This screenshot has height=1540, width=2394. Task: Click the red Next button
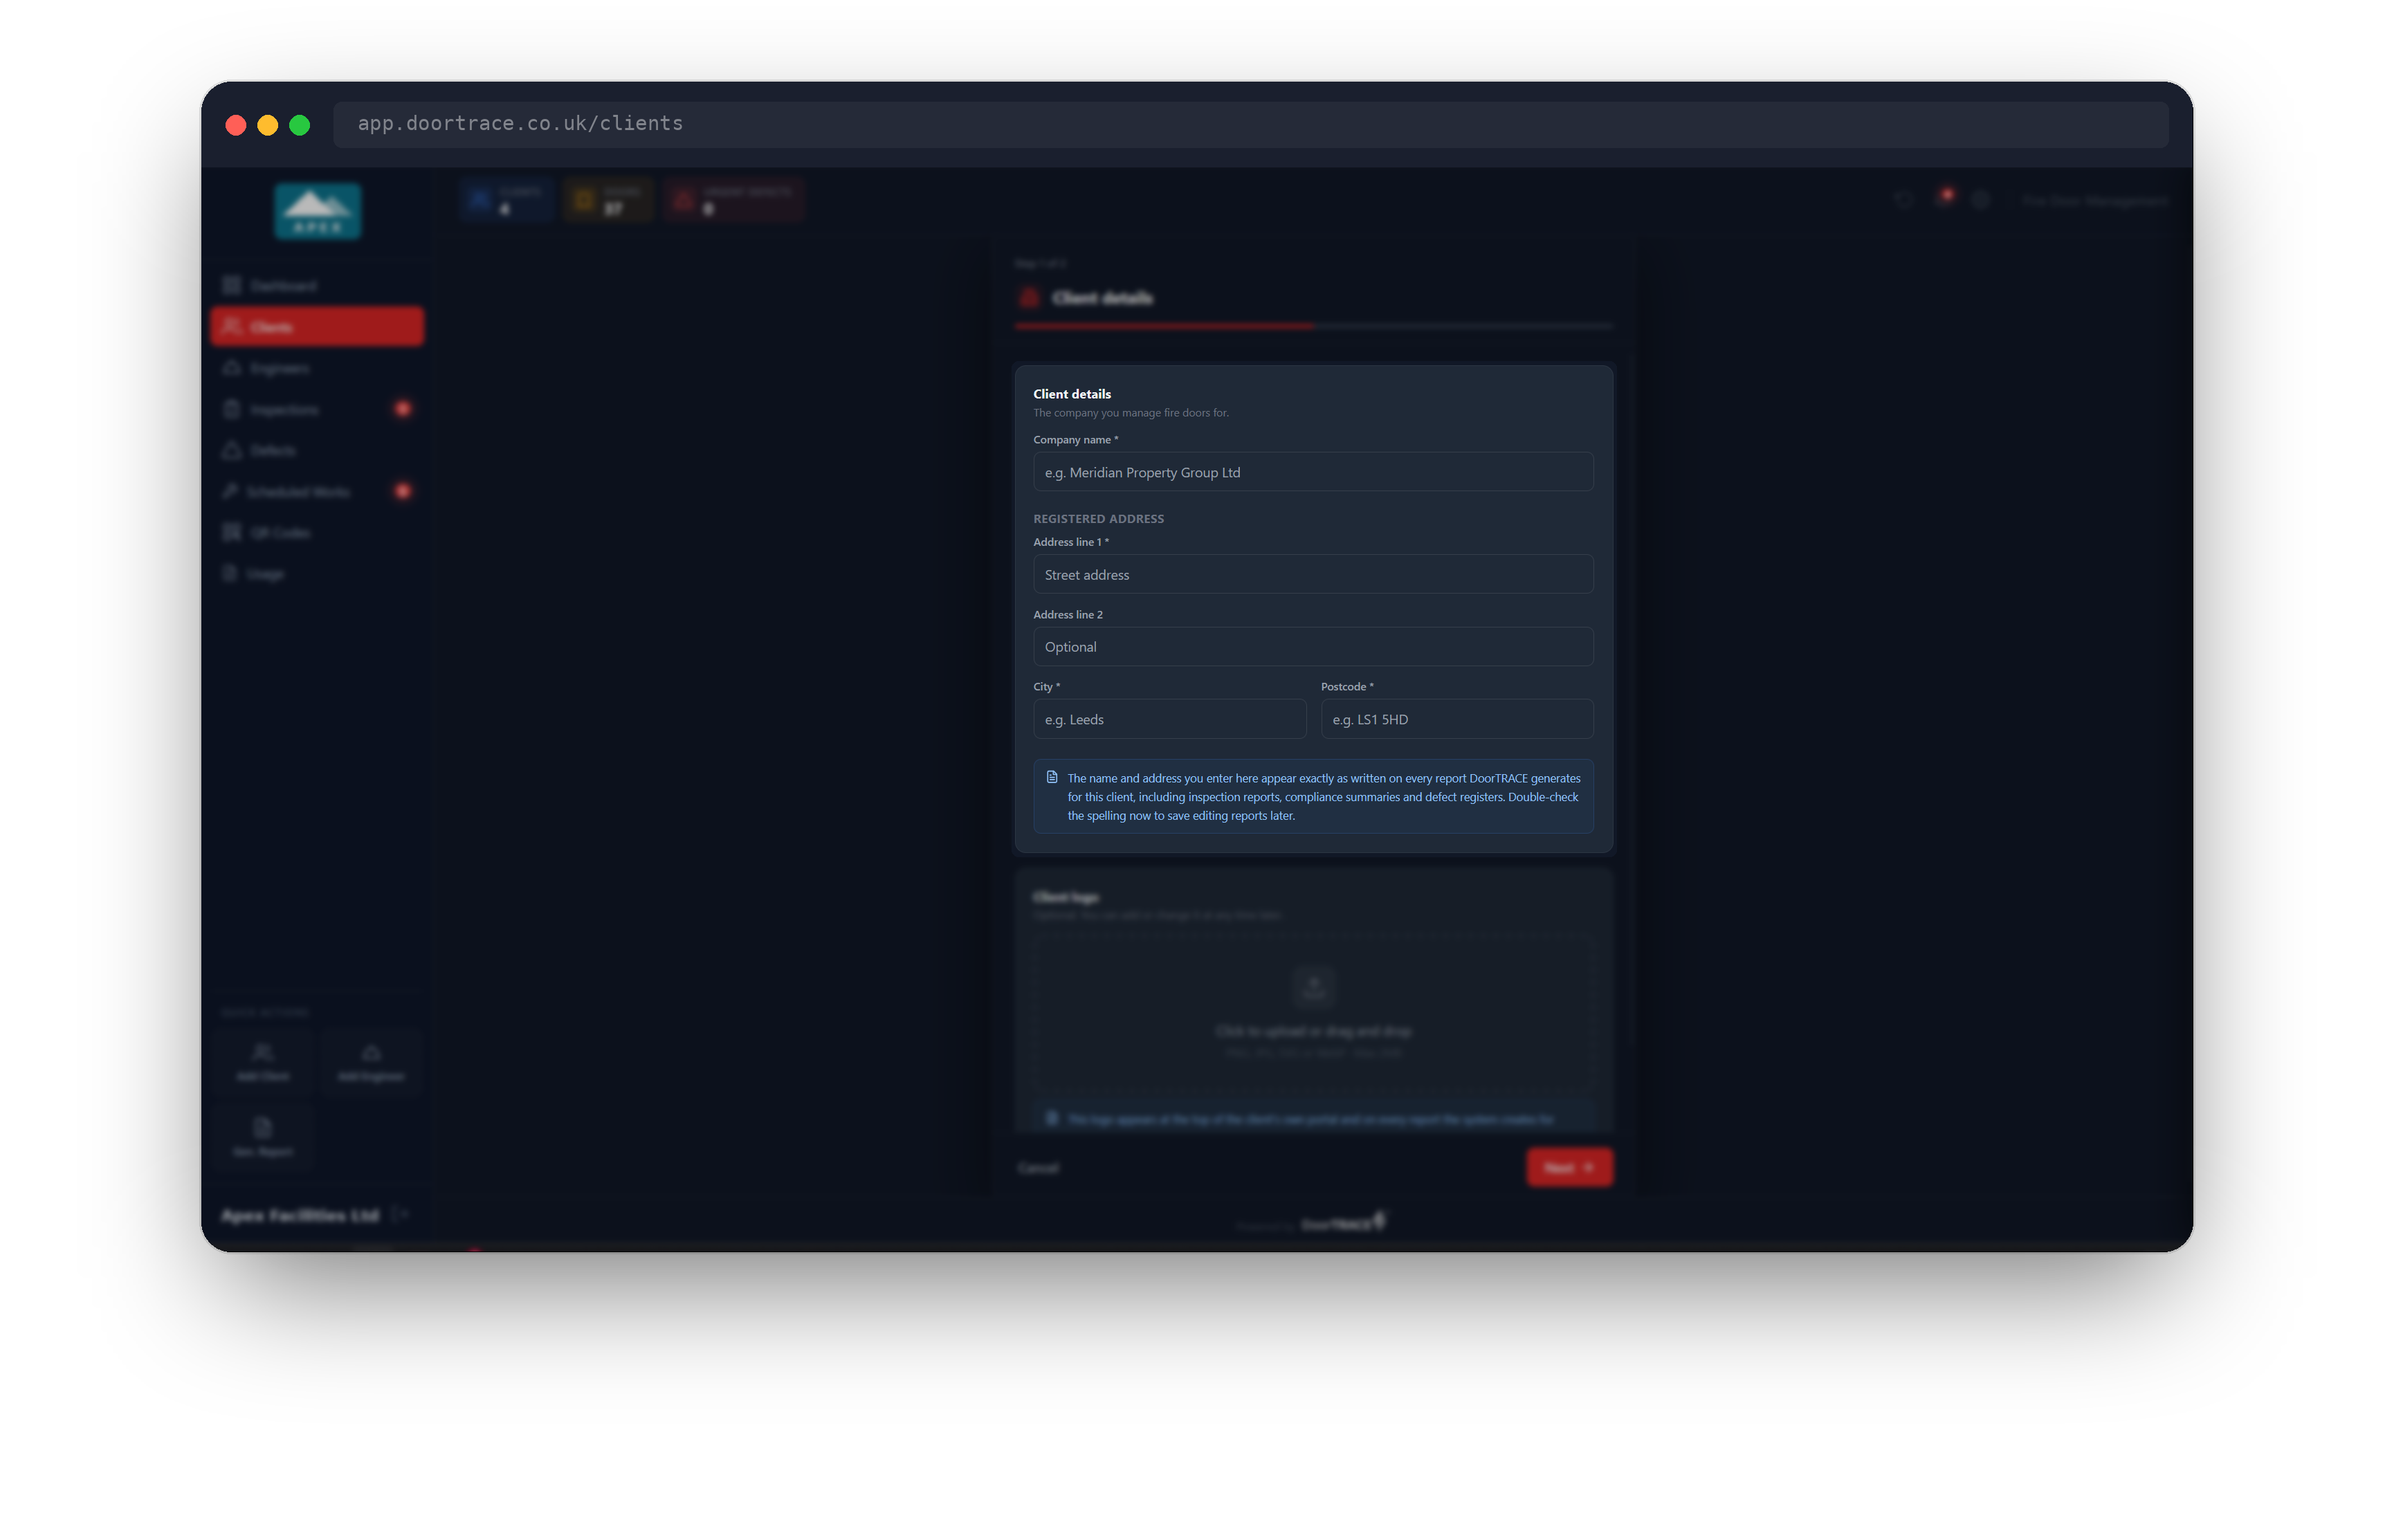click(1569, 1168)
